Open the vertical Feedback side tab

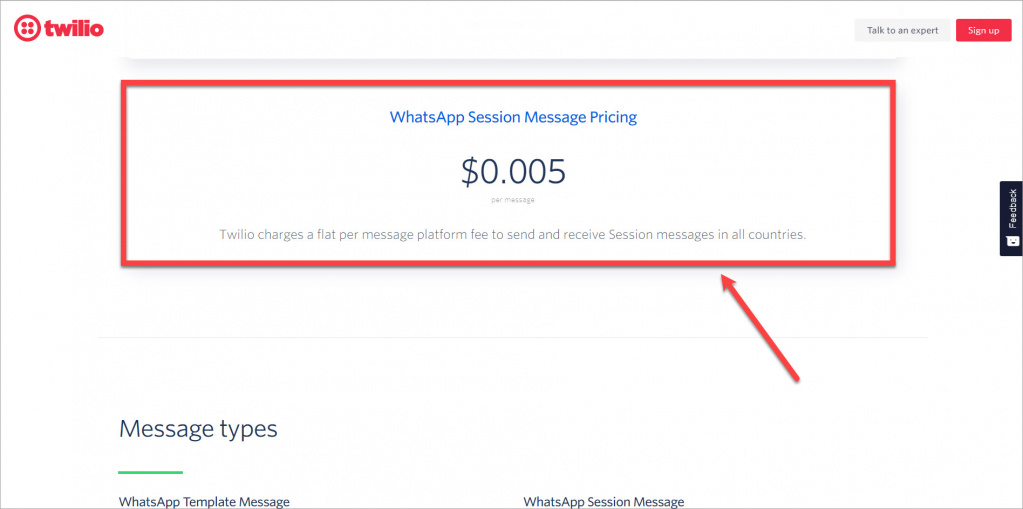click(x=1011, y=210)
